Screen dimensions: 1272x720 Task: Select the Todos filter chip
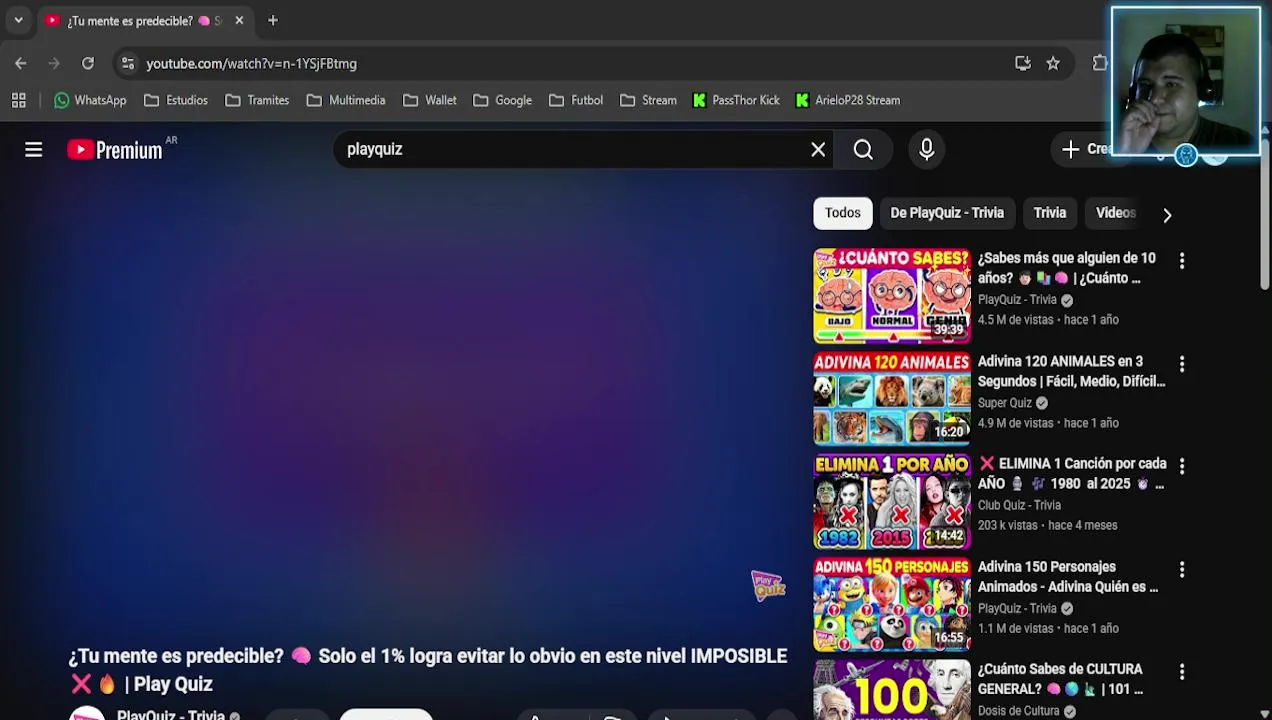[x=843, y=213]
